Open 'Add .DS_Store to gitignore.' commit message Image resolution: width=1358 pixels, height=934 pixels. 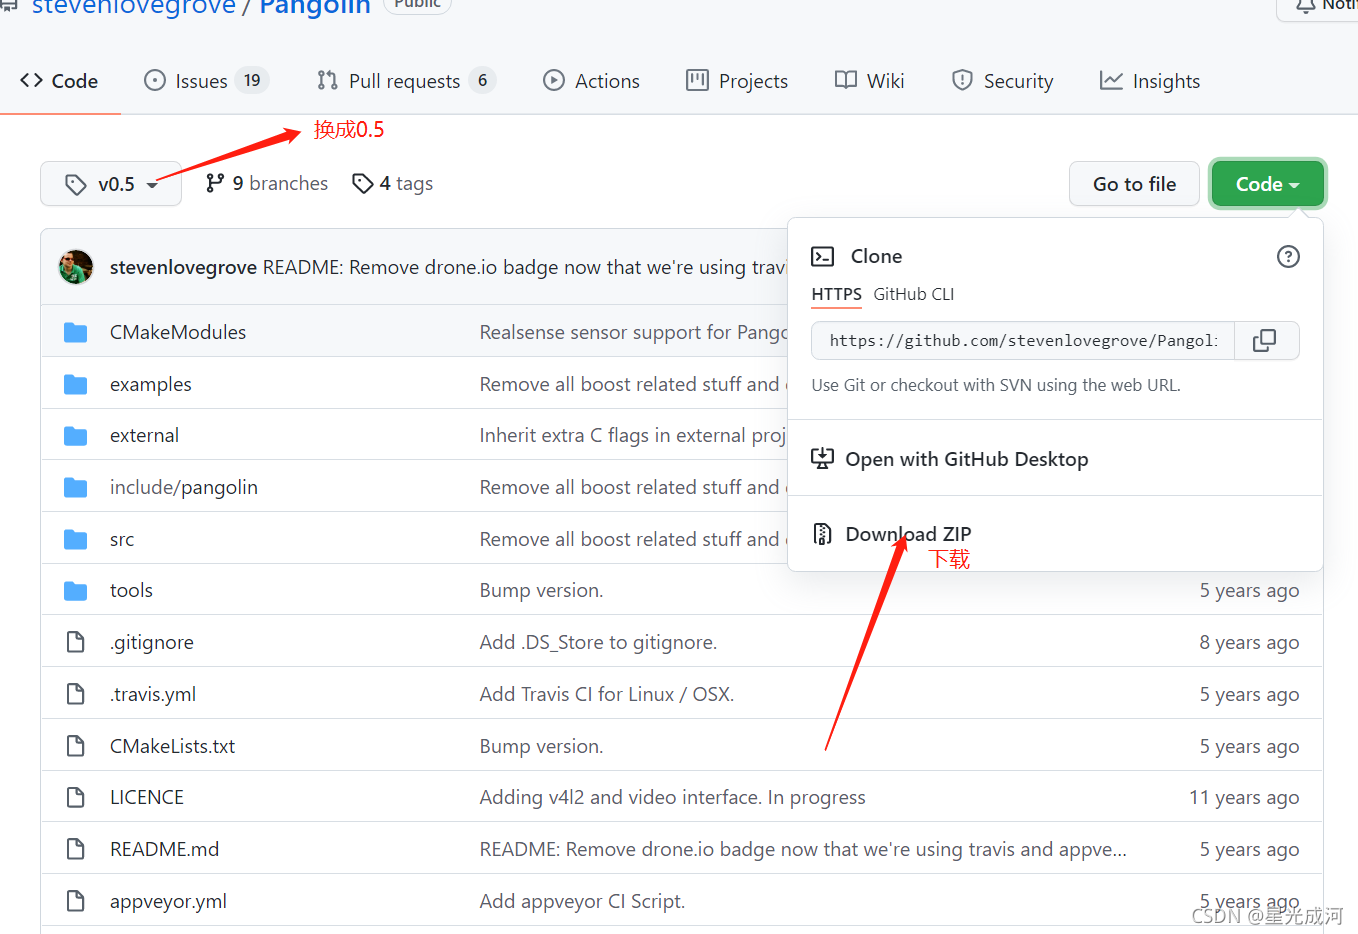[598, 643]
